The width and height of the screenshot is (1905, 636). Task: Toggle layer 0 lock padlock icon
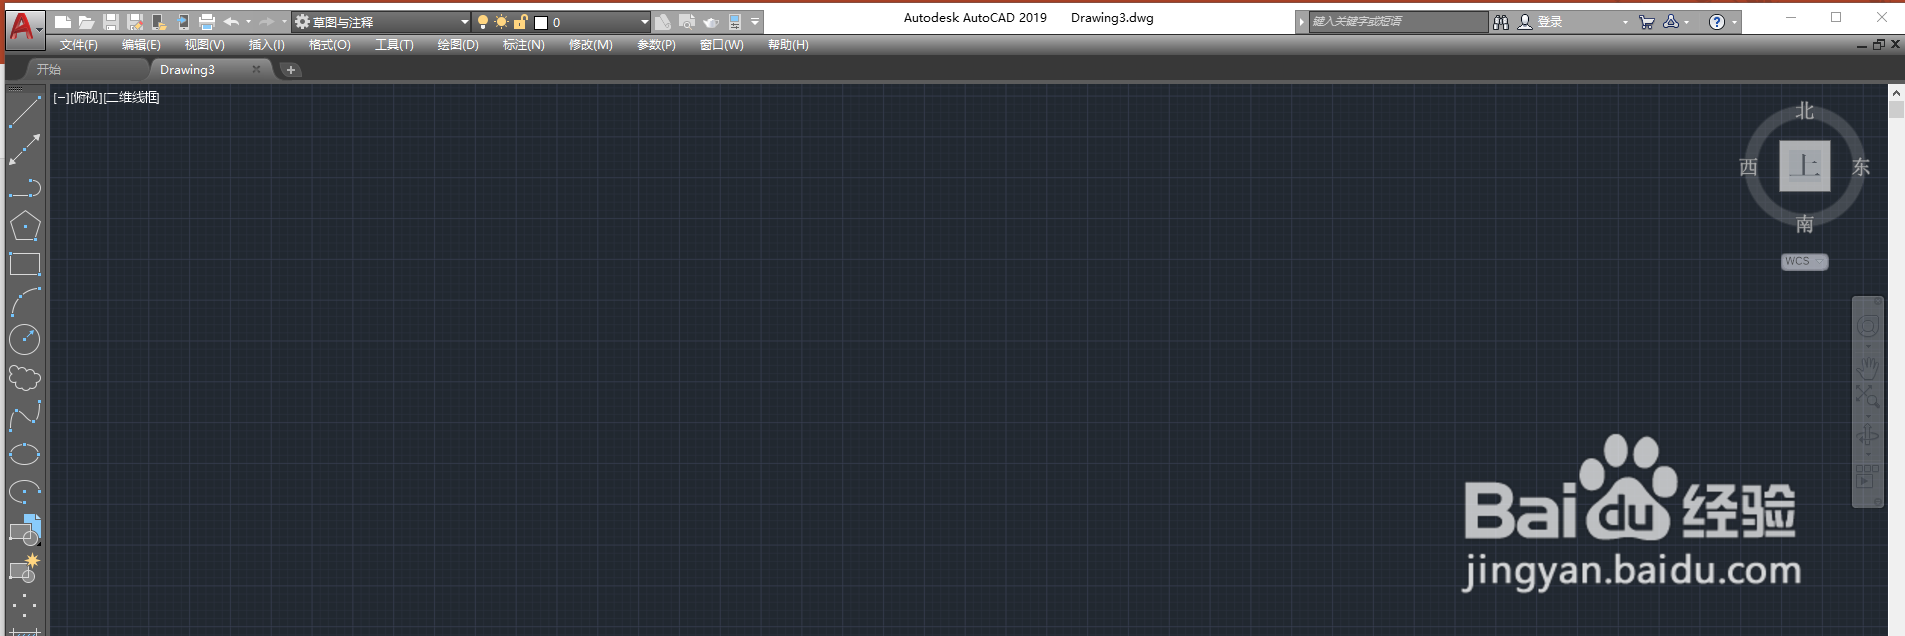[520, 22]
